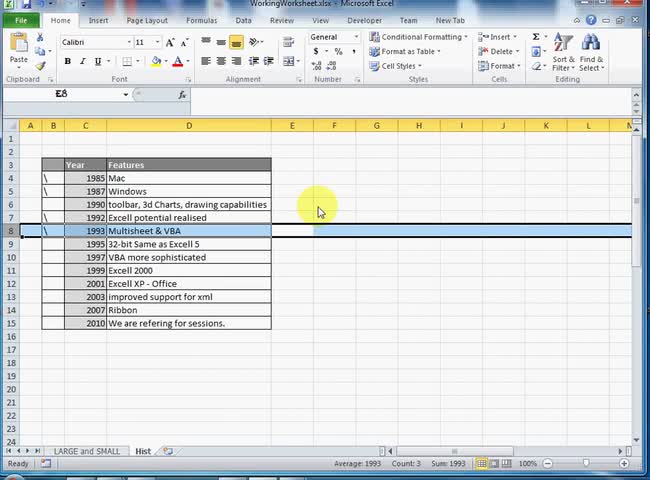The image size is (650, 480).
Task: Insert a new worksheet tab icon
Action: (x=168, y=451)
